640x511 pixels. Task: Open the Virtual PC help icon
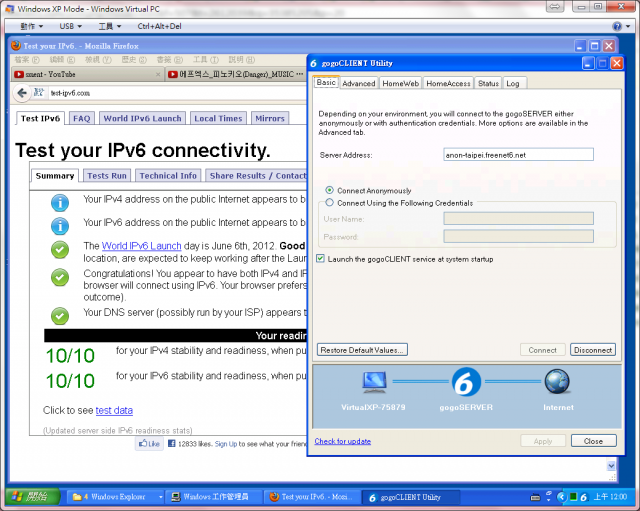click(x=617, y=27)
